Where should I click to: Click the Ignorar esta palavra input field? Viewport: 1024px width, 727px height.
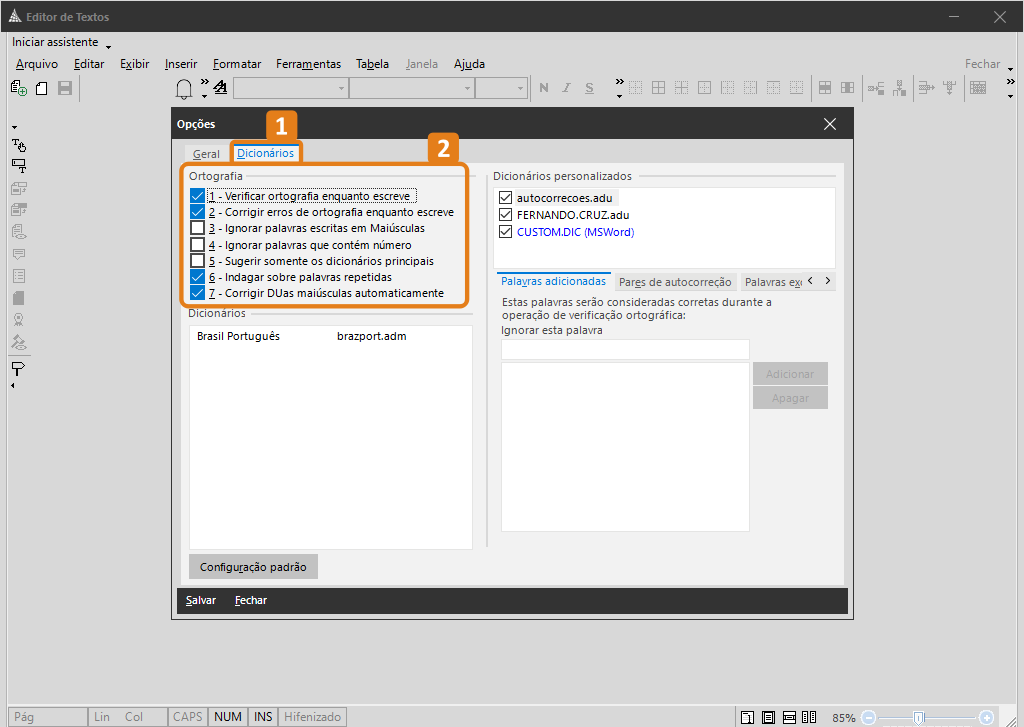[x=625, y=349]
